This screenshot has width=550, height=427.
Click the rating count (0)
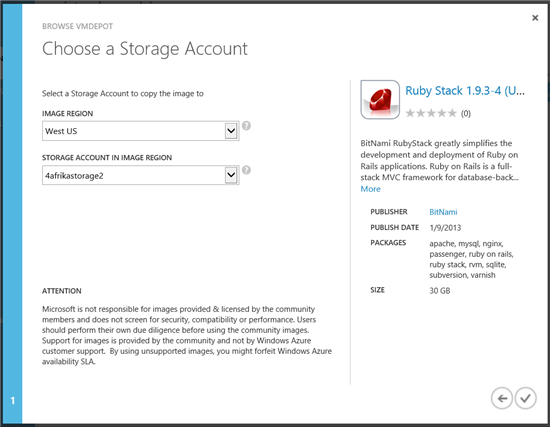point(465,113)
